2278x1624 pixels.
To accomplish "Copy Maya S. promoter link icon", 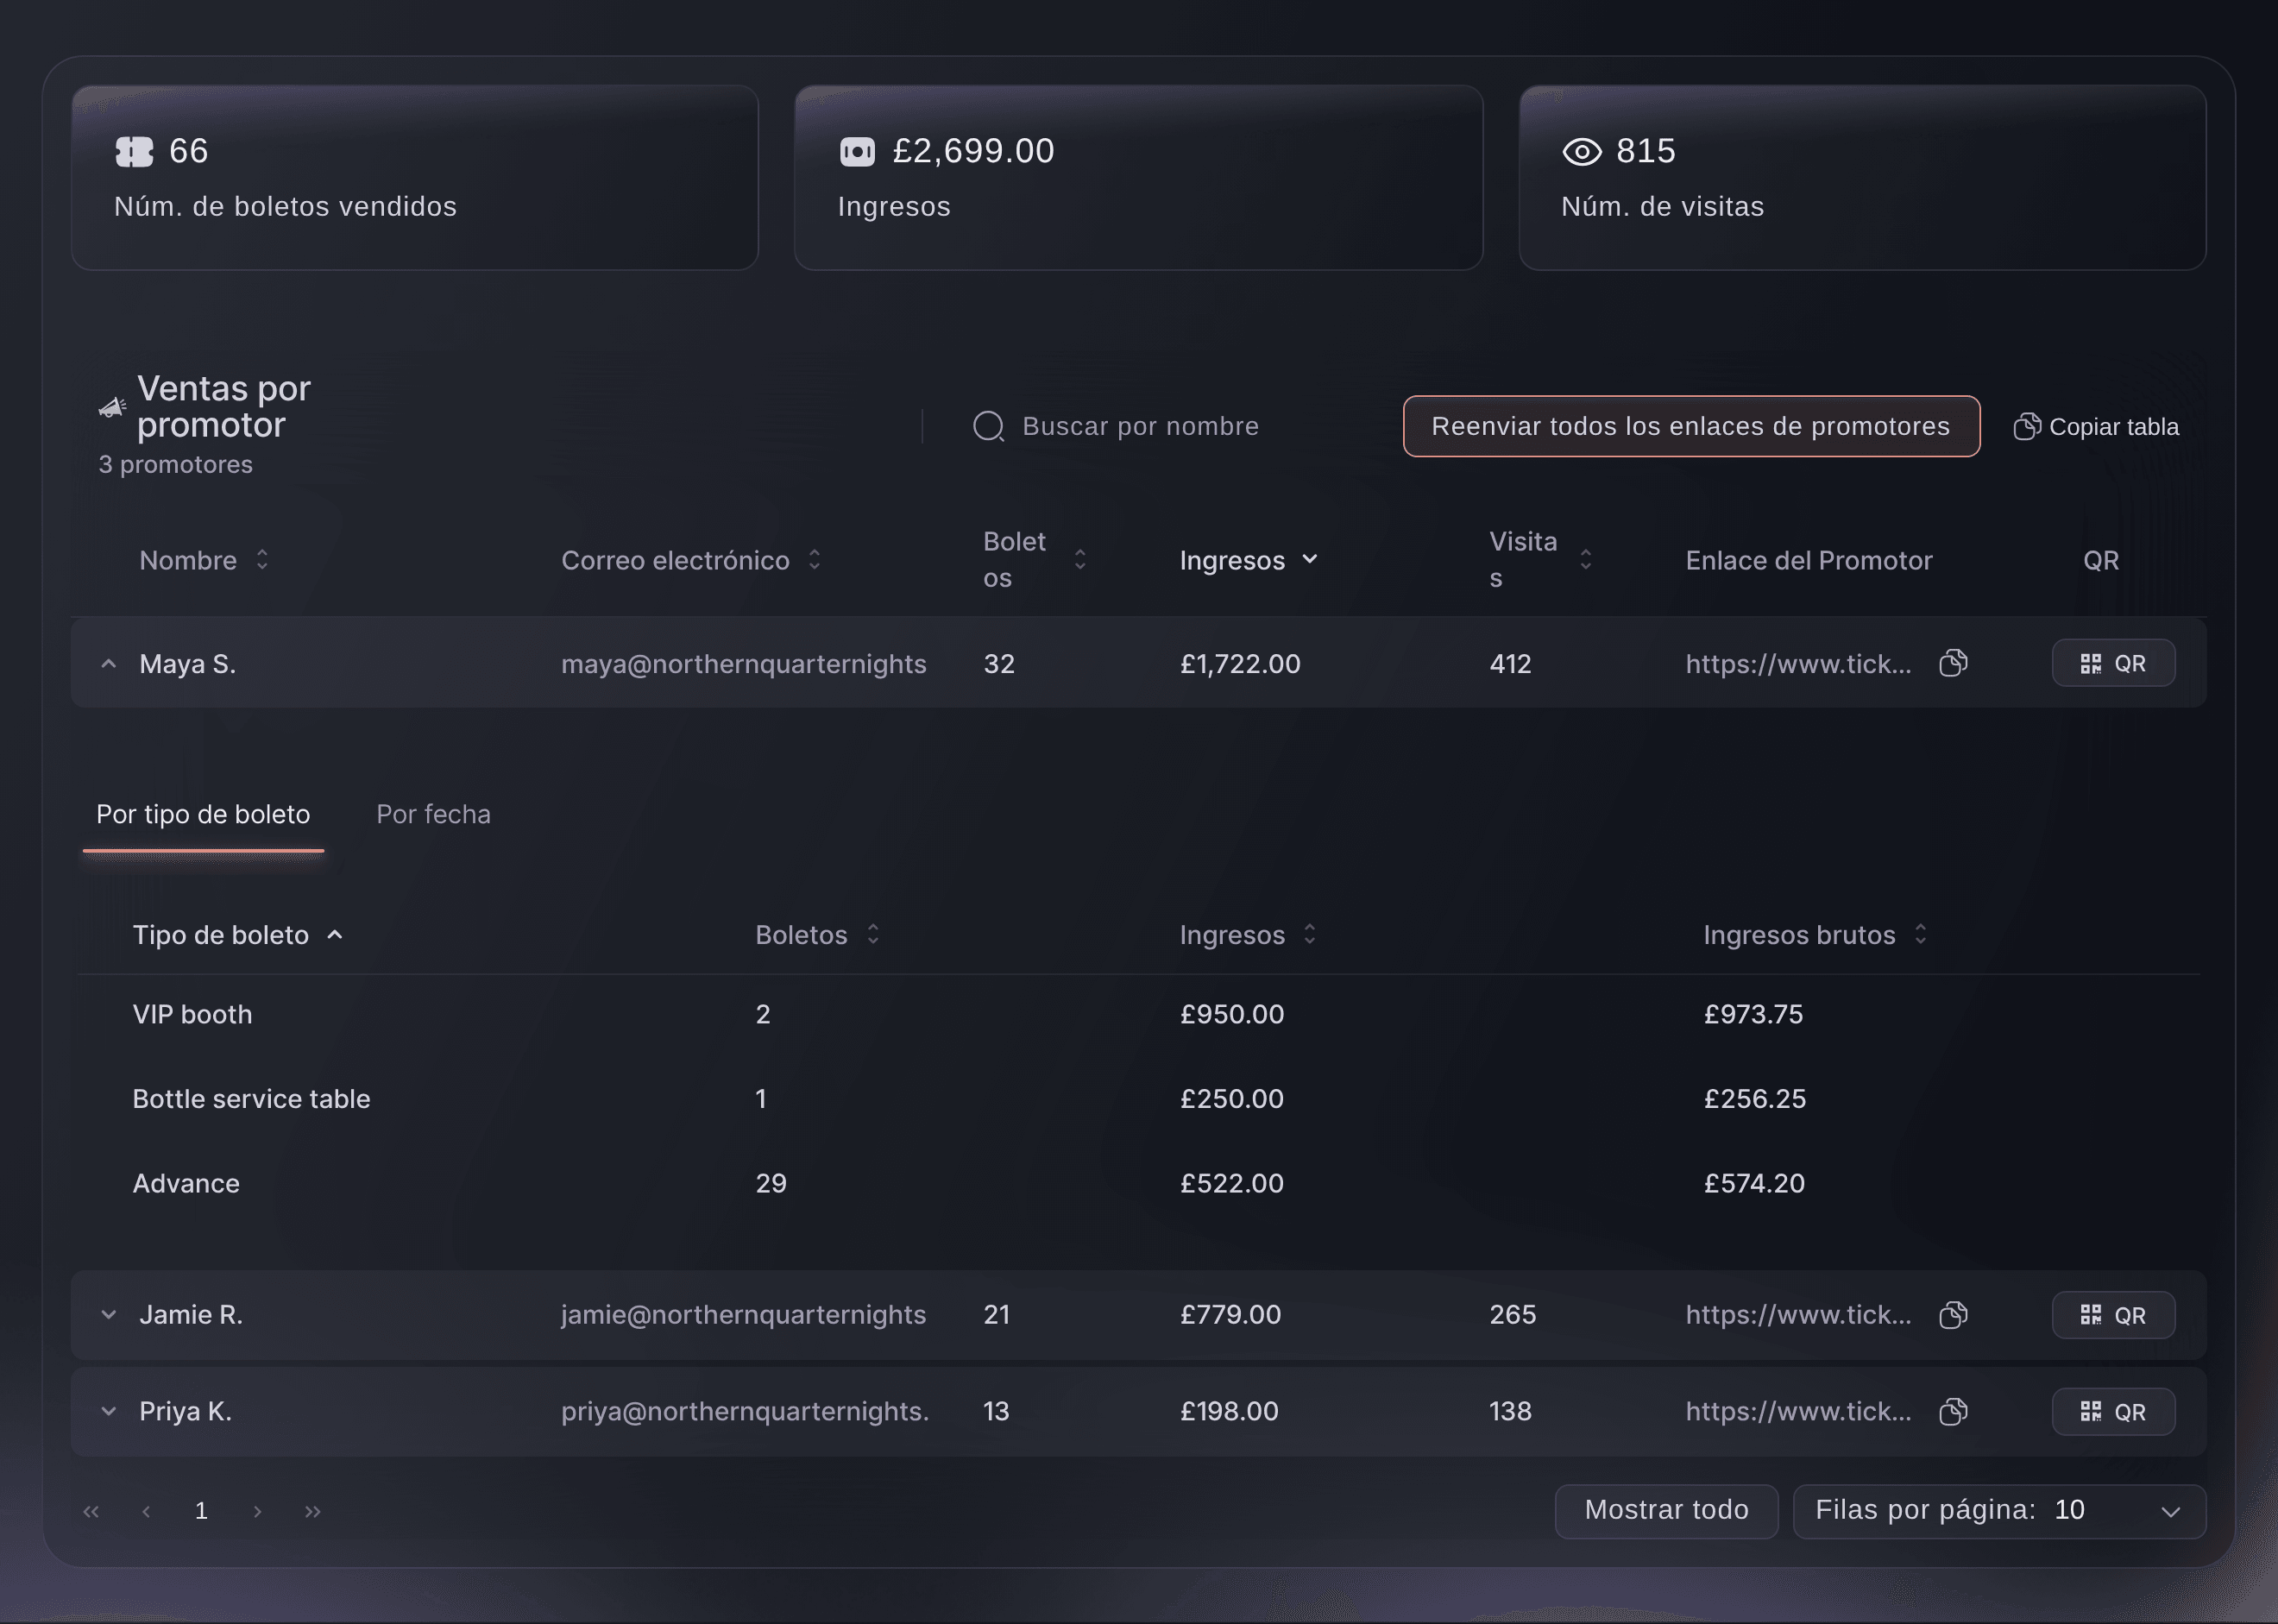I will (x=1953, y=663).
